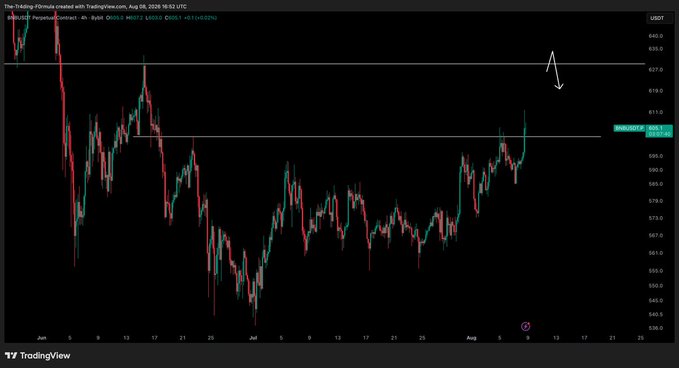
Task: Click the 567.0 price axis label
Action: pyautogui.click(x=656, y=236)
